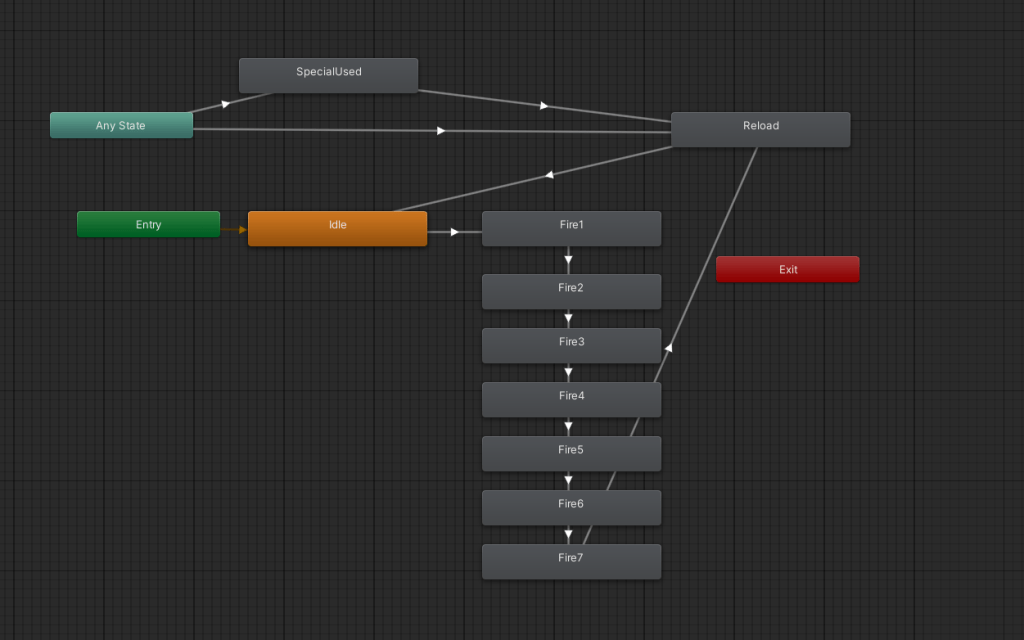Select the Fire1 state node
Image resolution: width=1024 pixels, height=640 pixels.
pos(571,228)
